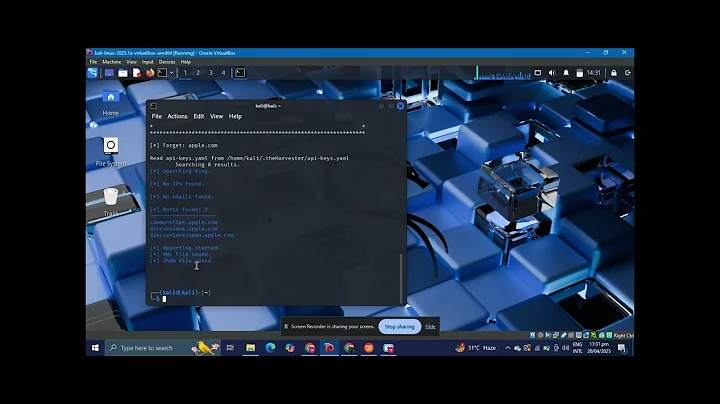The image size is (720, 404).
Task: Click Stop sharing button
Action: click(x=399, y=326)
